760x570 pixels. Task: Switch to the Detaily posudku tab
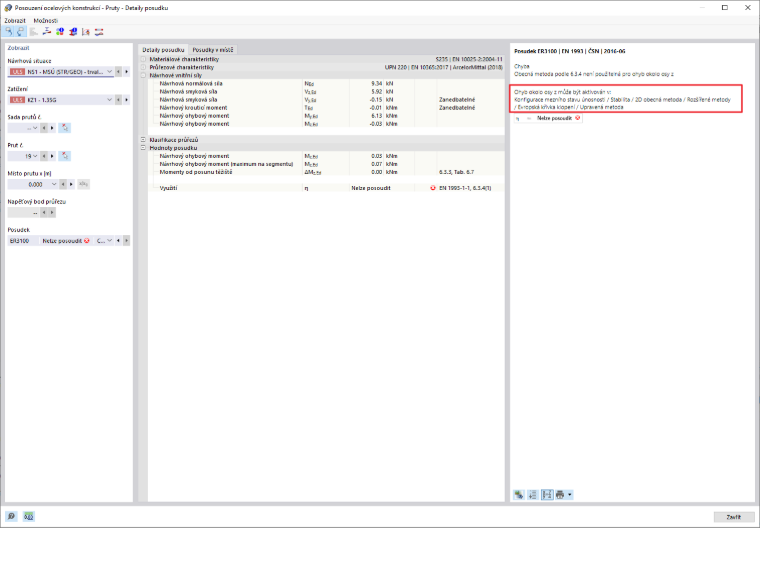tap(163, 50)
